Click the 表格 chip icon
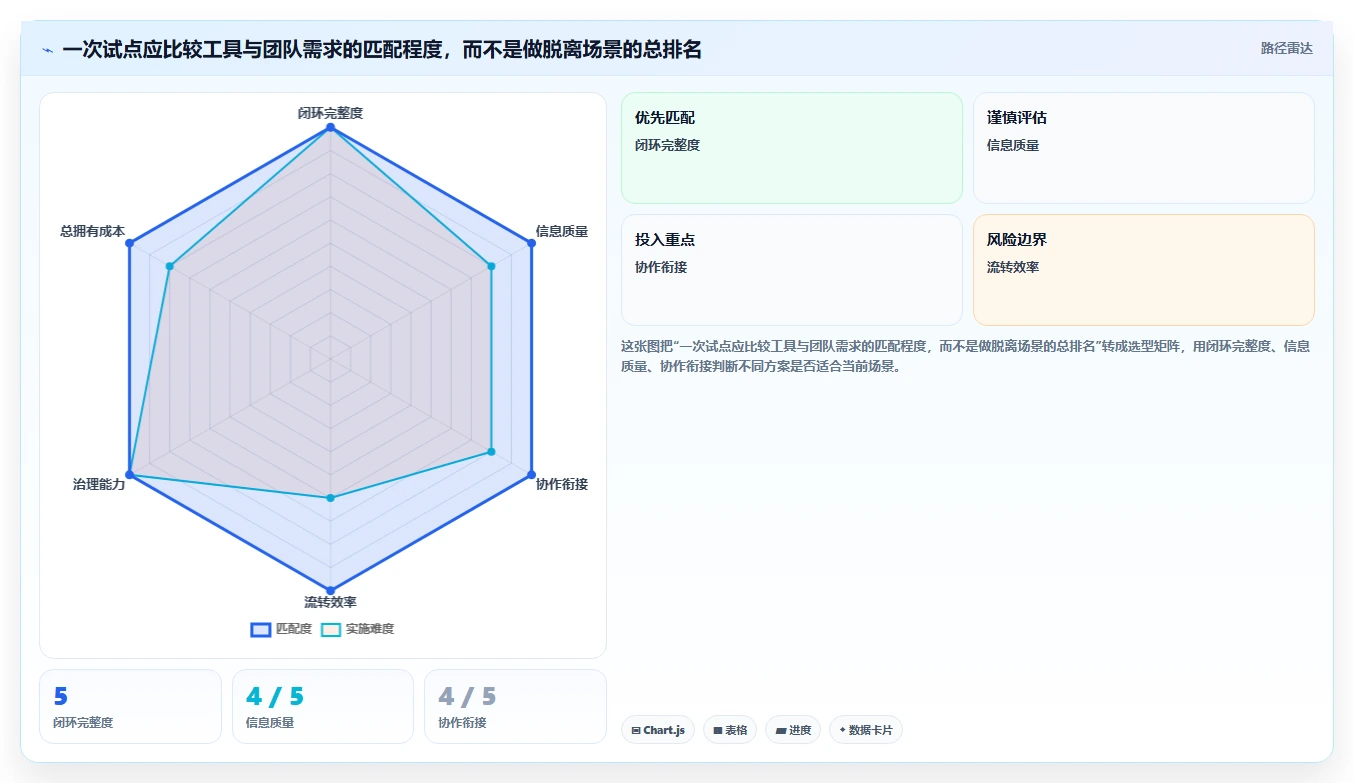 pyautogui.click(x=717, y=731)
